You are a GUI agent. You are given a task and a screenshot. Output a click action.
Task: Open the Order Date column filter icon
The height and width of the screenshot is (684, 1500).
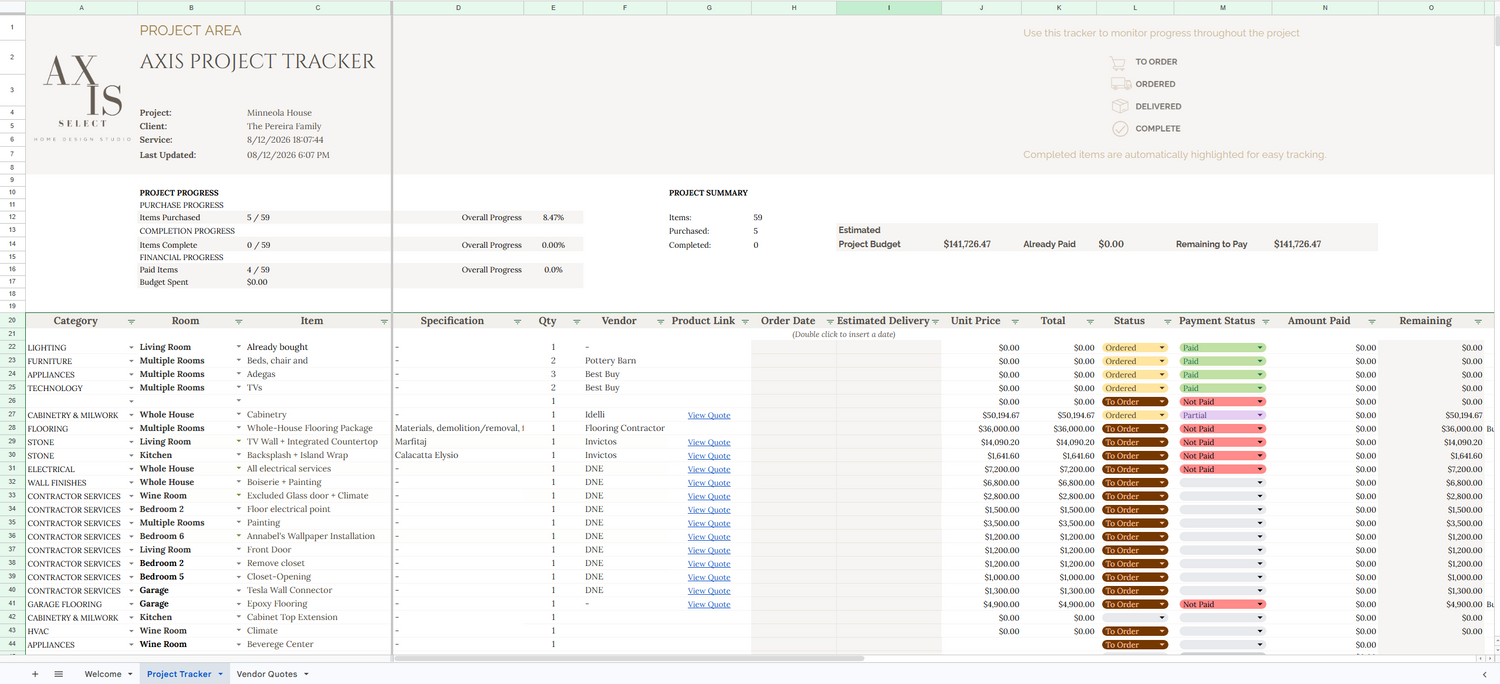[829, 322]
